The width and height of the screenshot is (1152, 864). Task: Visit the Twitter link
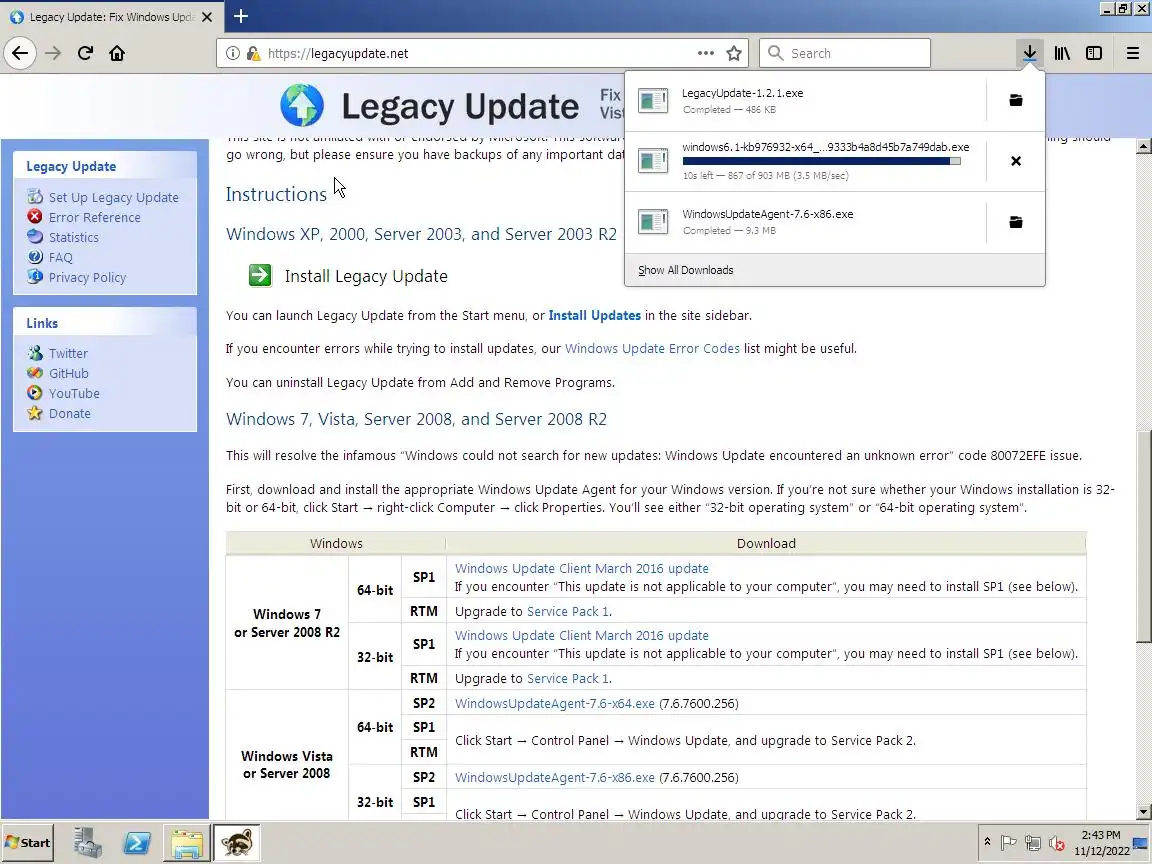click(68, 353)
